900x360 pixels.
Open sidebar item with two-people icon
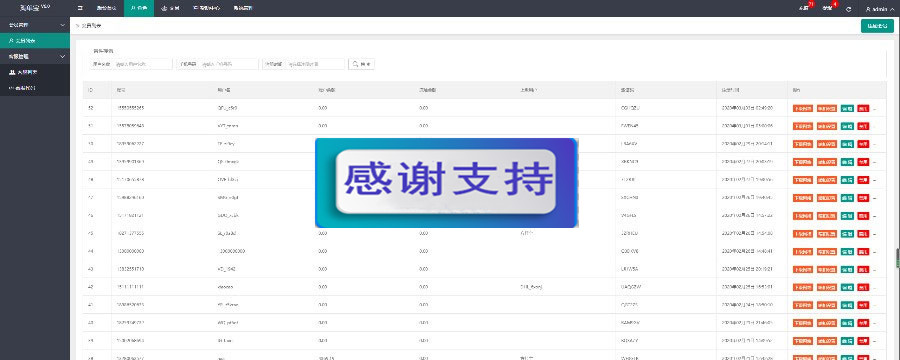coord(34,72)
